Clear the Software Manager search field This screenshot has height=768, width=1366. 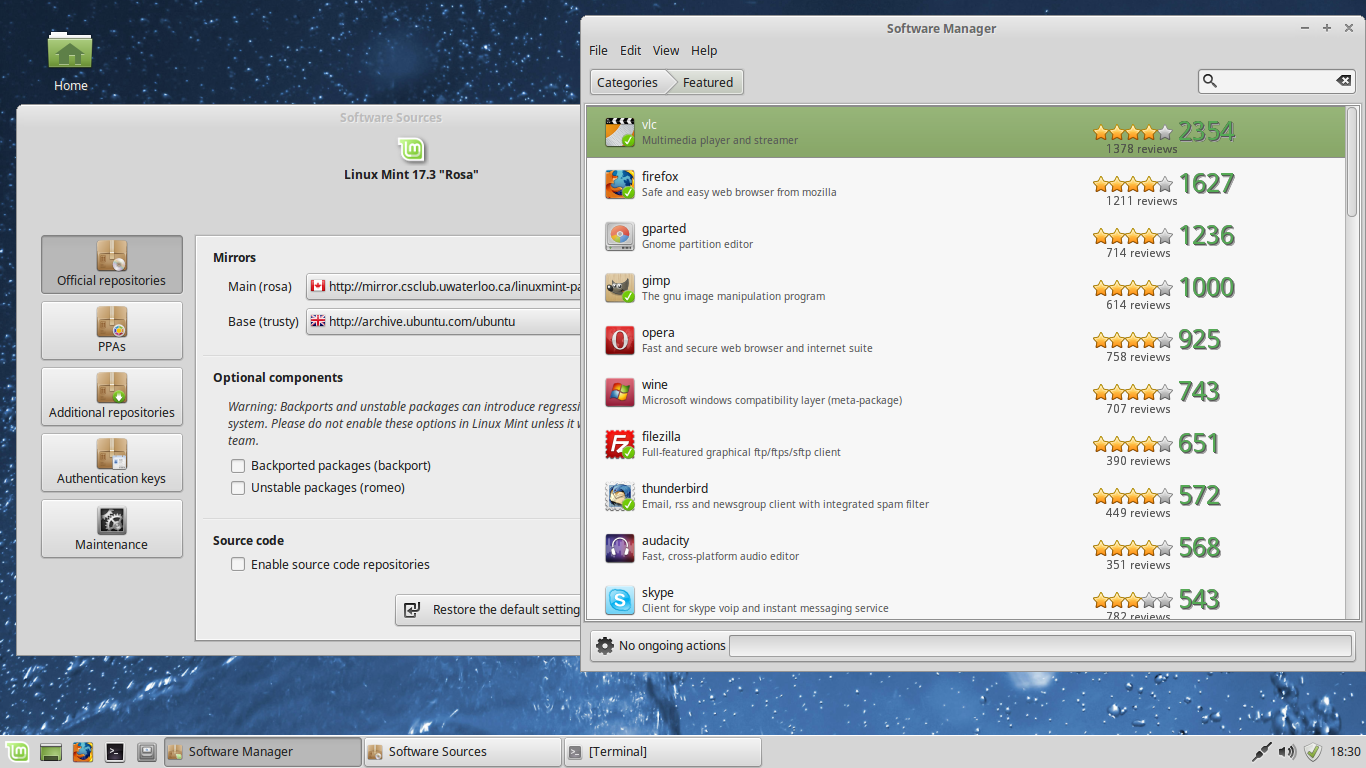[x=1344, y=81]
